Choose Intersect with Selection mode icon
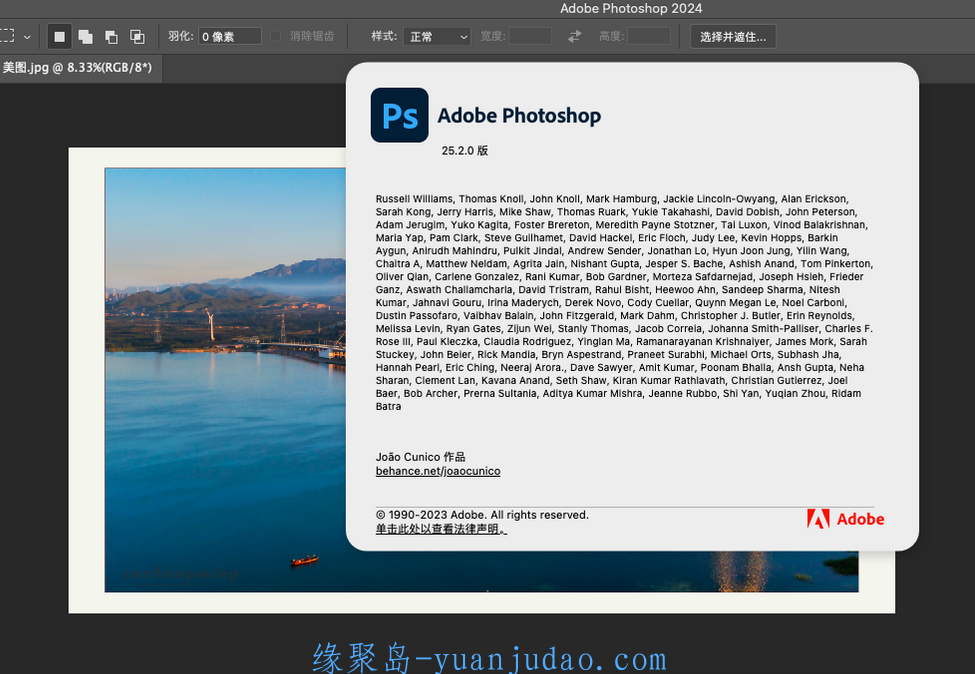 click(137, 37)
